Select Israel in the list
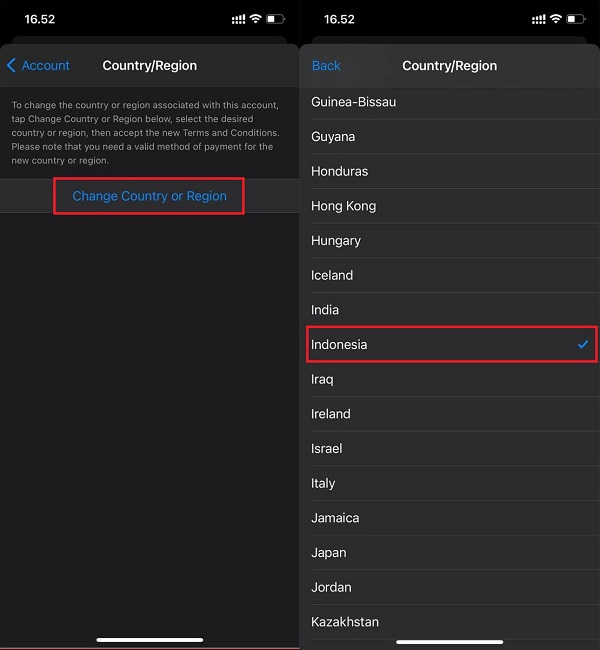 coord(327,449)
